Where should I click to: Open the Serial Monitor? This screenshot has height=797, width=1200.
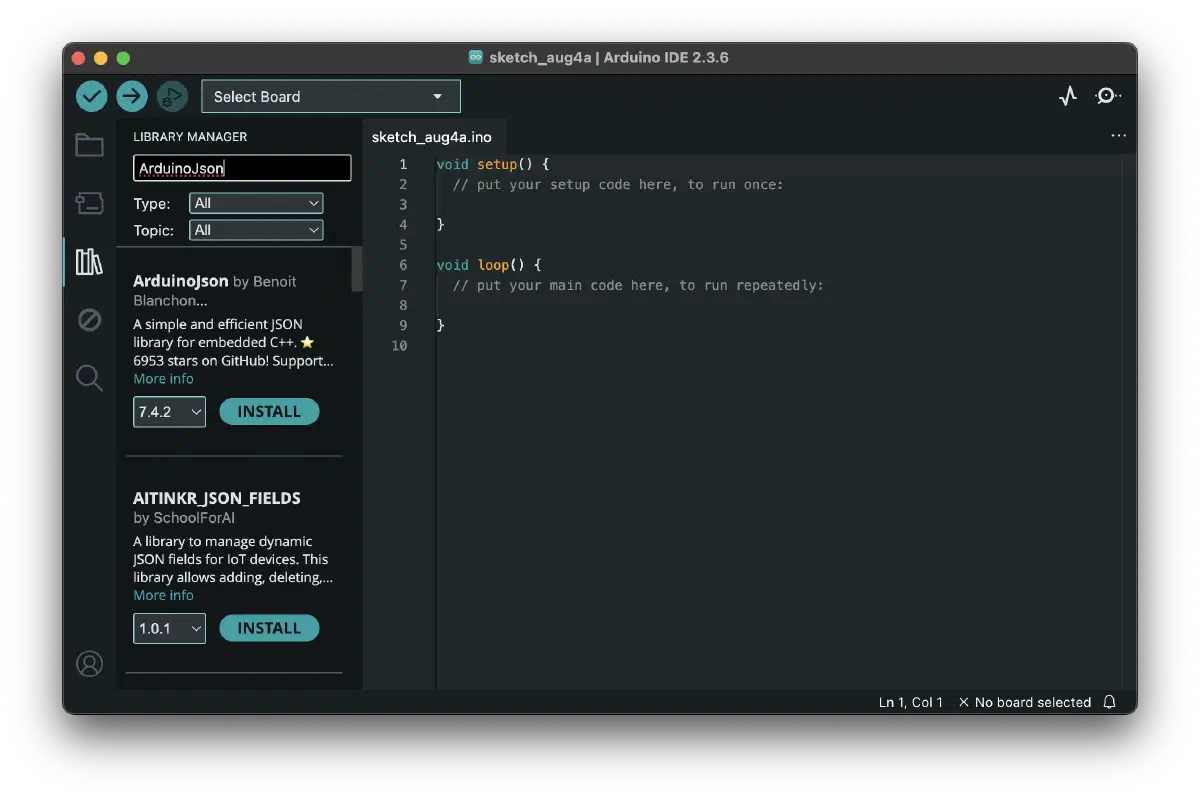1108,95
